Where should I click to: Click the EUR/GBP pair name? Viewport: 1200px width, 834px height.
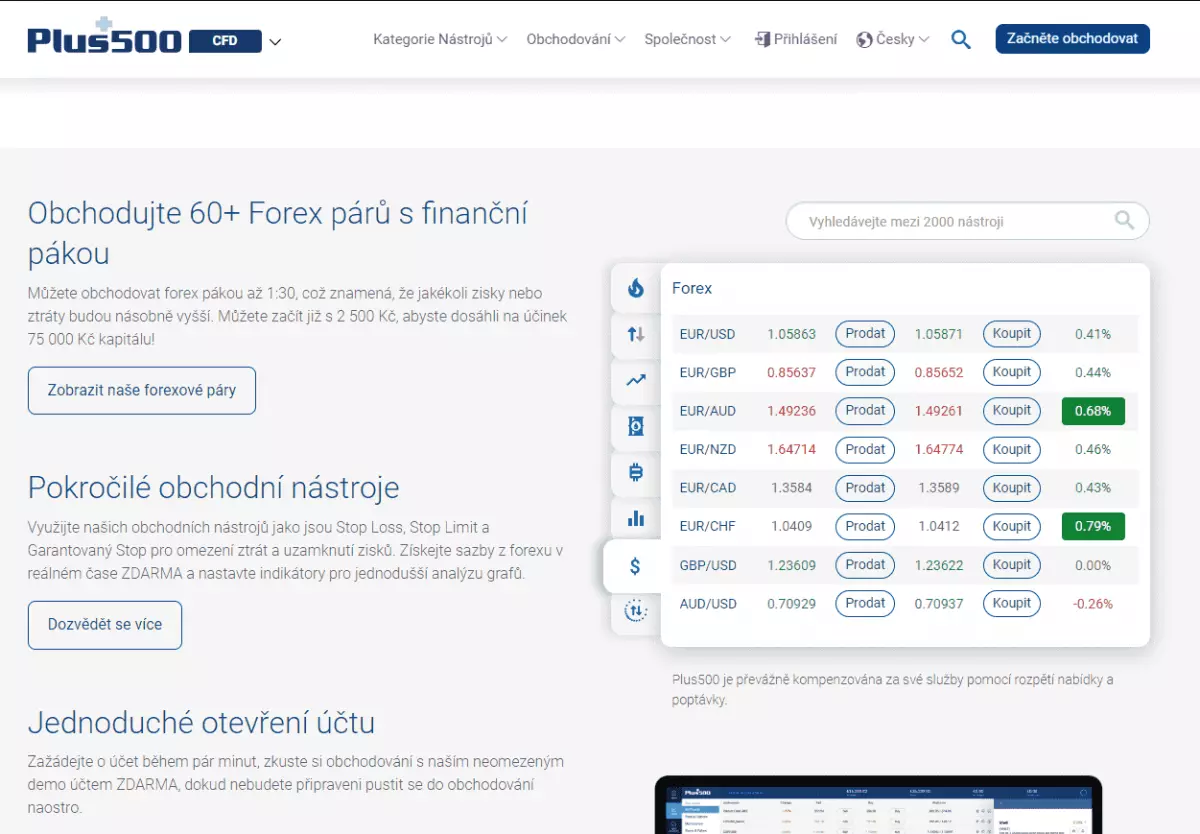coord(707,373)
